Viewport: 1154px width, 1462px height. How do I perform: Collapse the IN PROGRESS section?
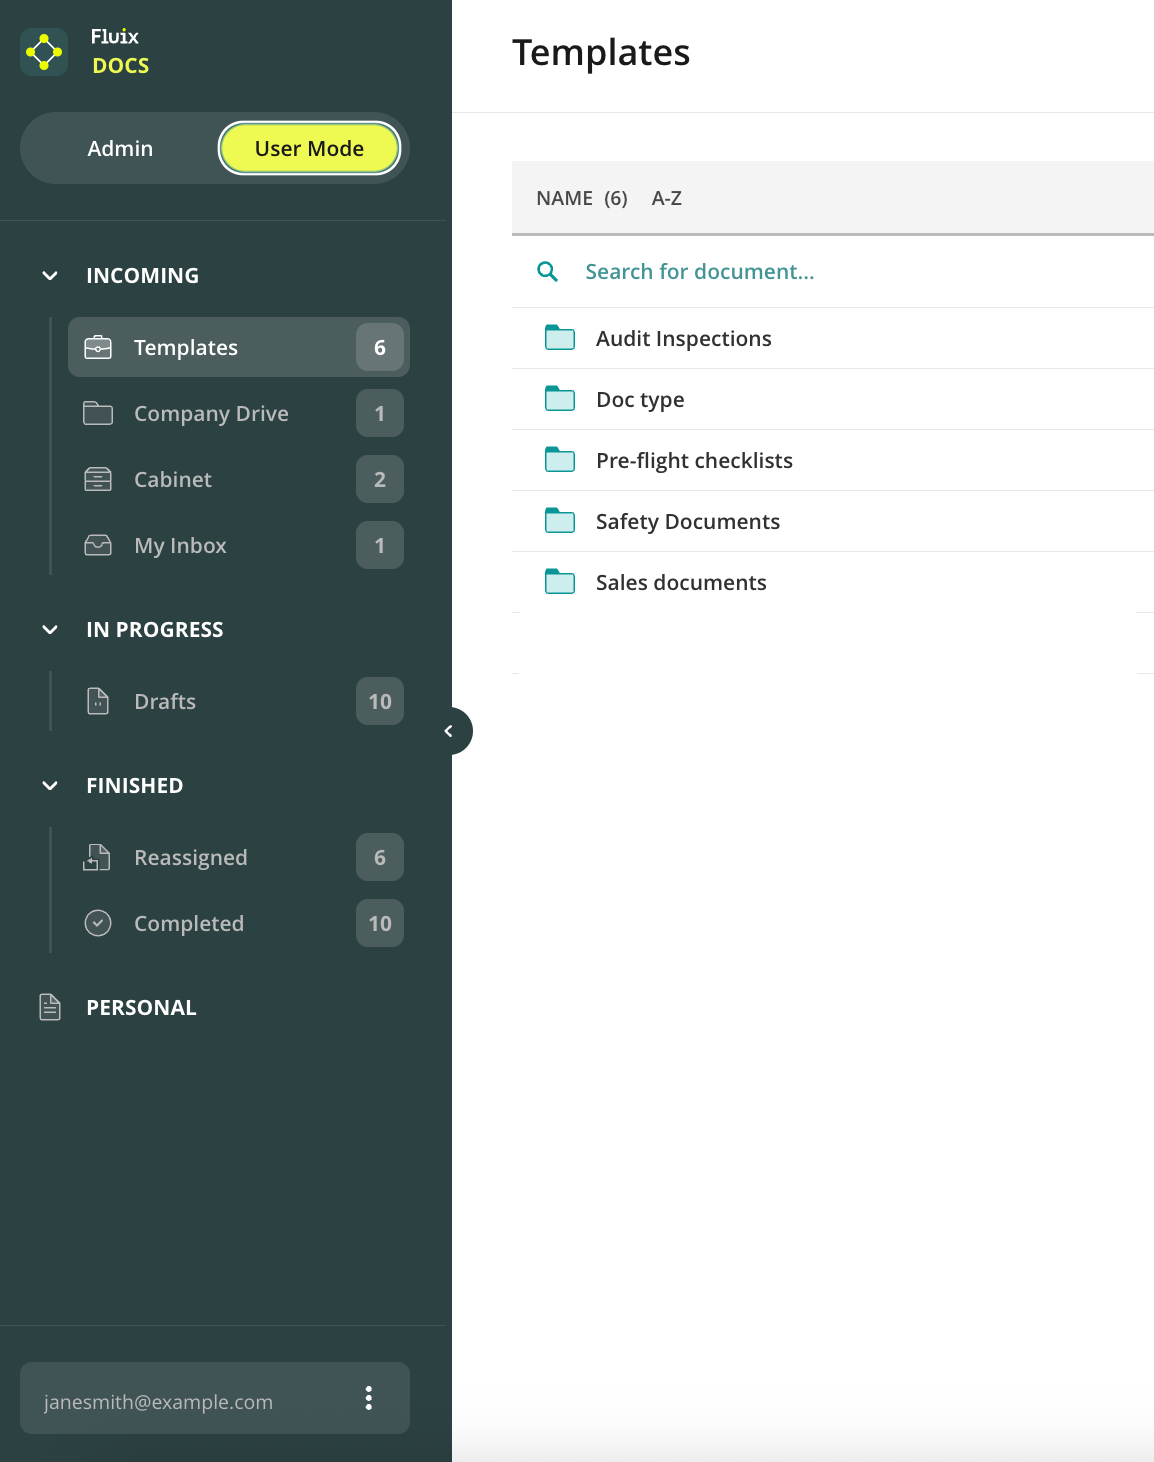coord(50,629)
